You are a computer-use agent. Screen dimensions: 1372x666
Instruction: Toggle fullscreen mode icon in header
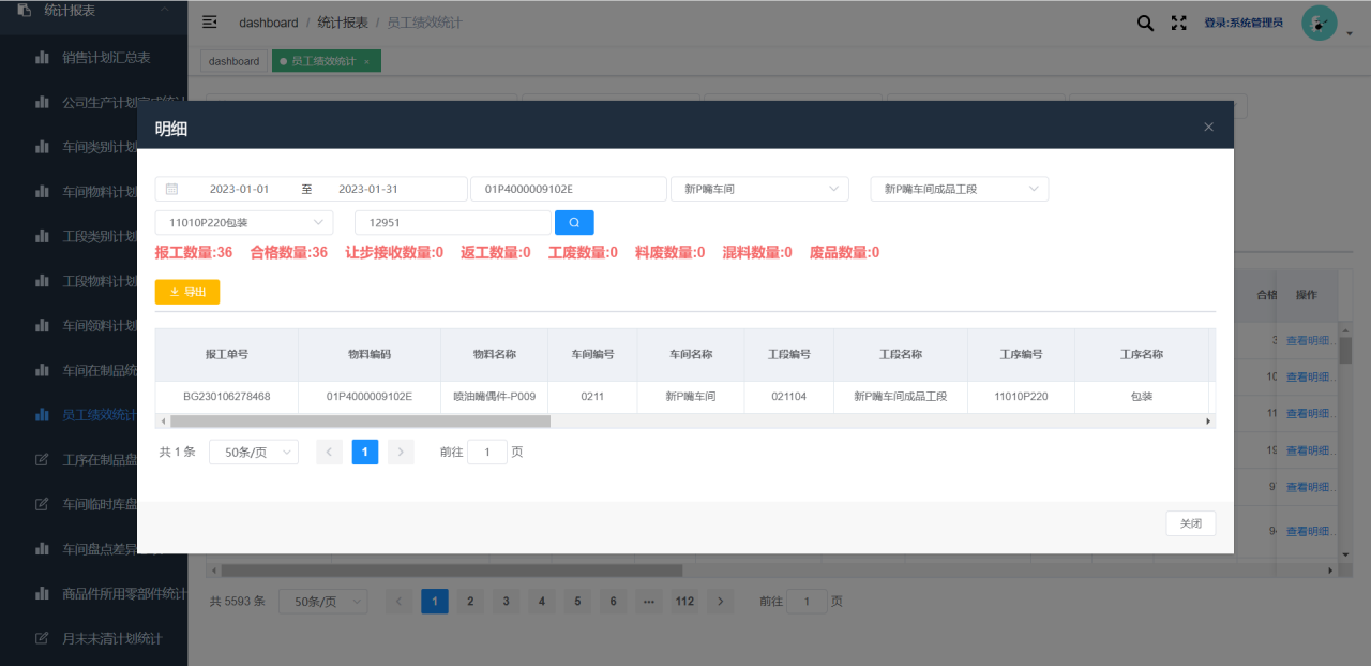[1179, 22]
